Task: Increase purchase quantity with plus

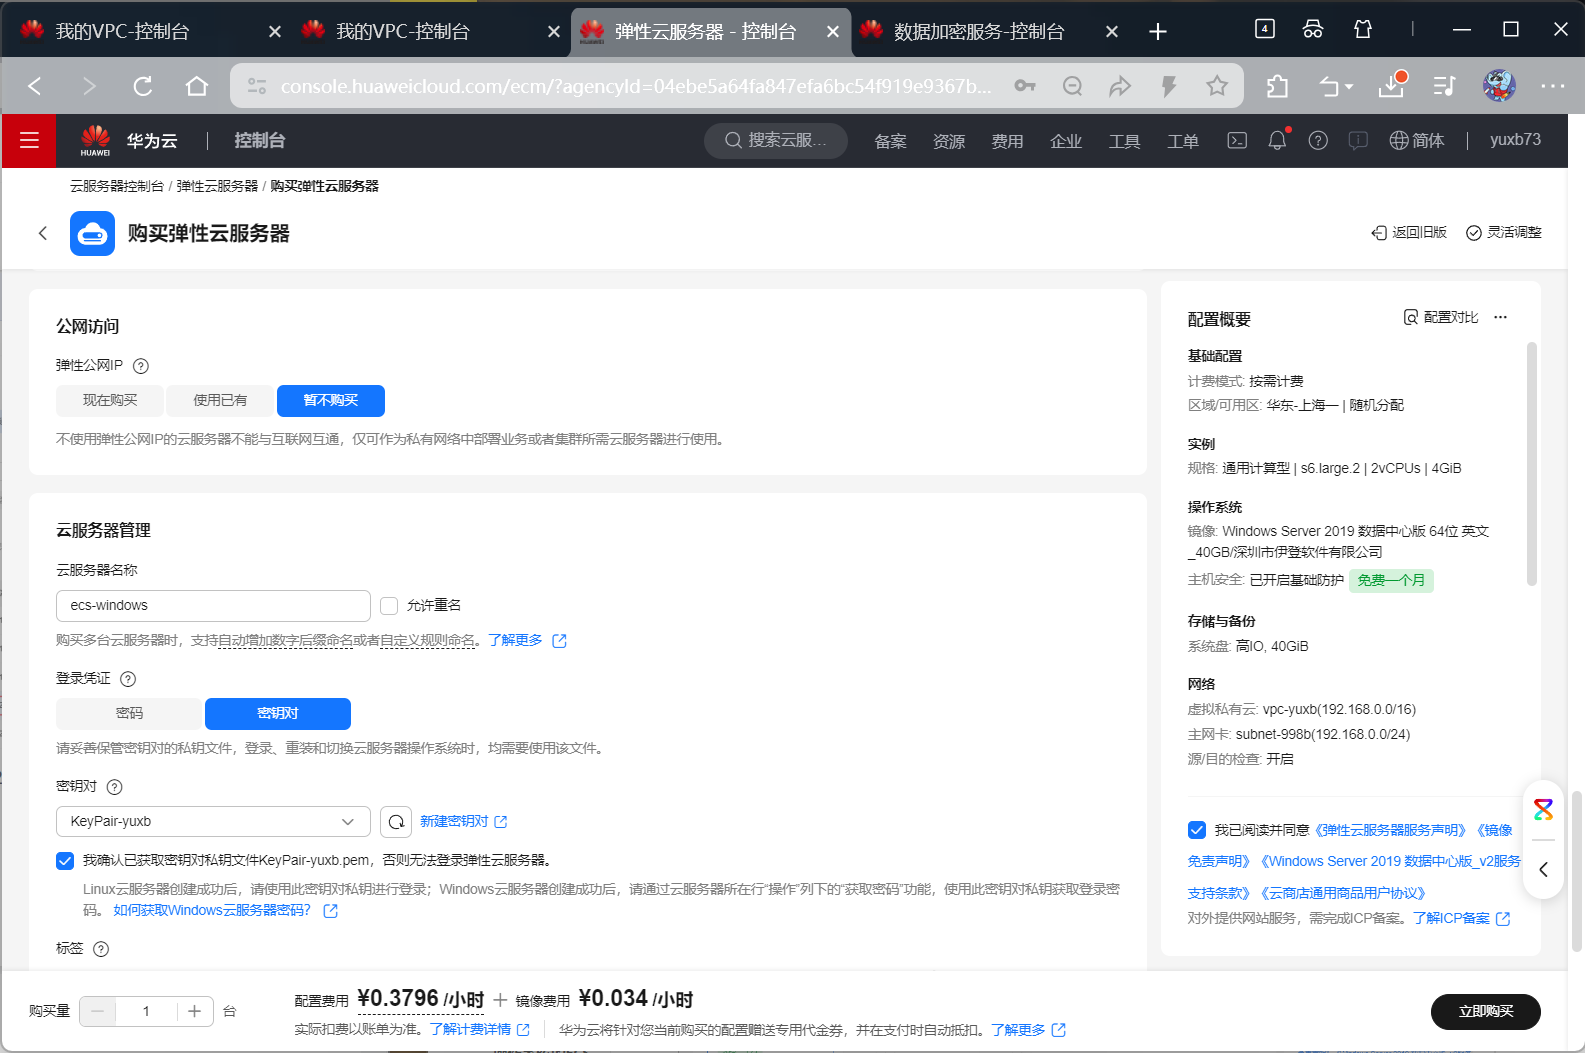Action: tap(195, 1012)
